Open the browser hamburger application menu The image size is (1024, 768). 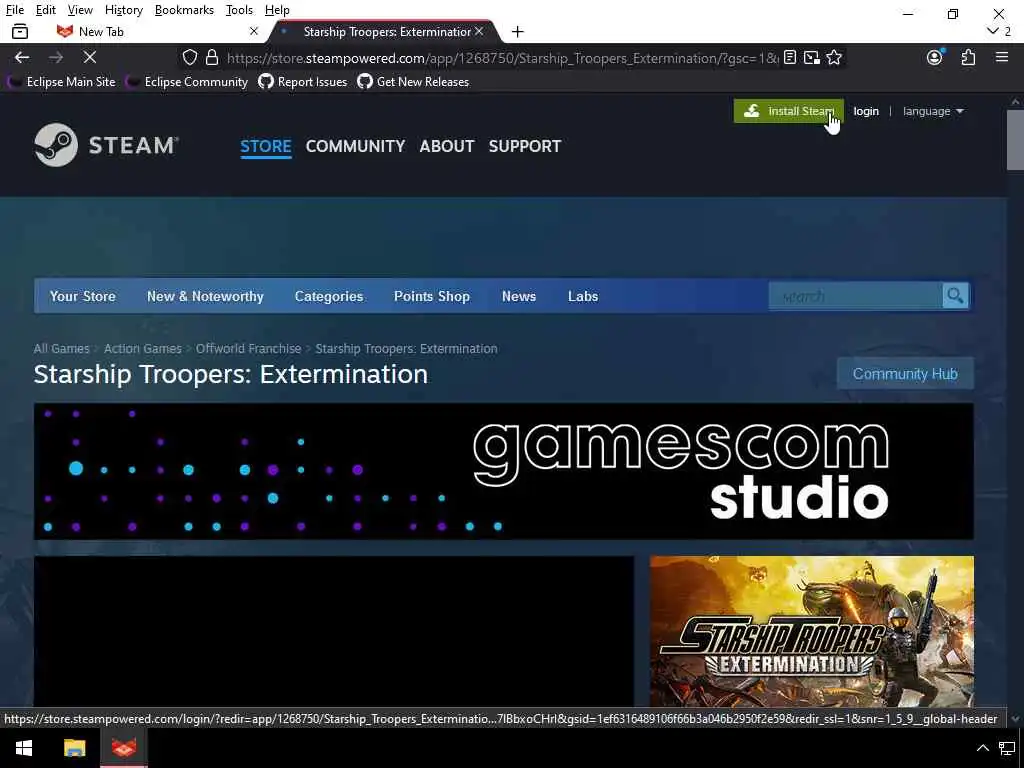[x=1002, y=57]
